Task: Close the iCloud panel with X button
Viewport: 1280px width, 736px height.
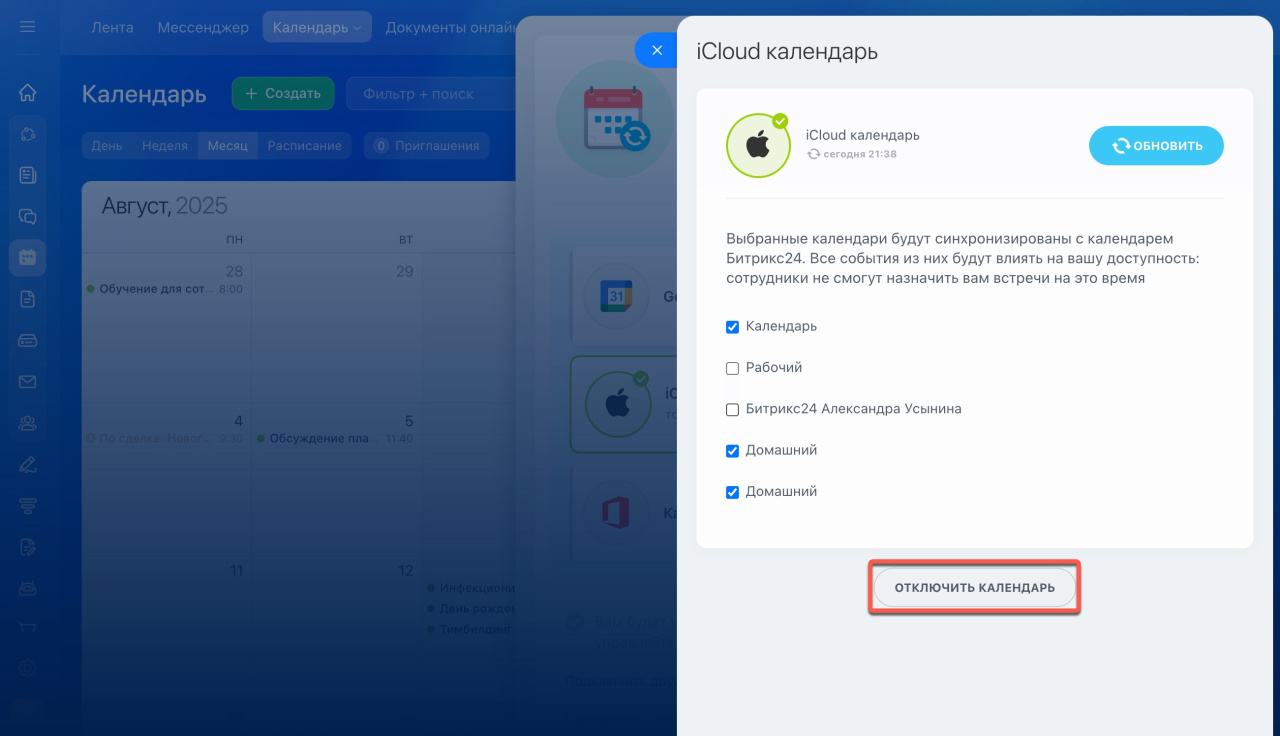Action: pyautogui.click(x=656, y=50)
